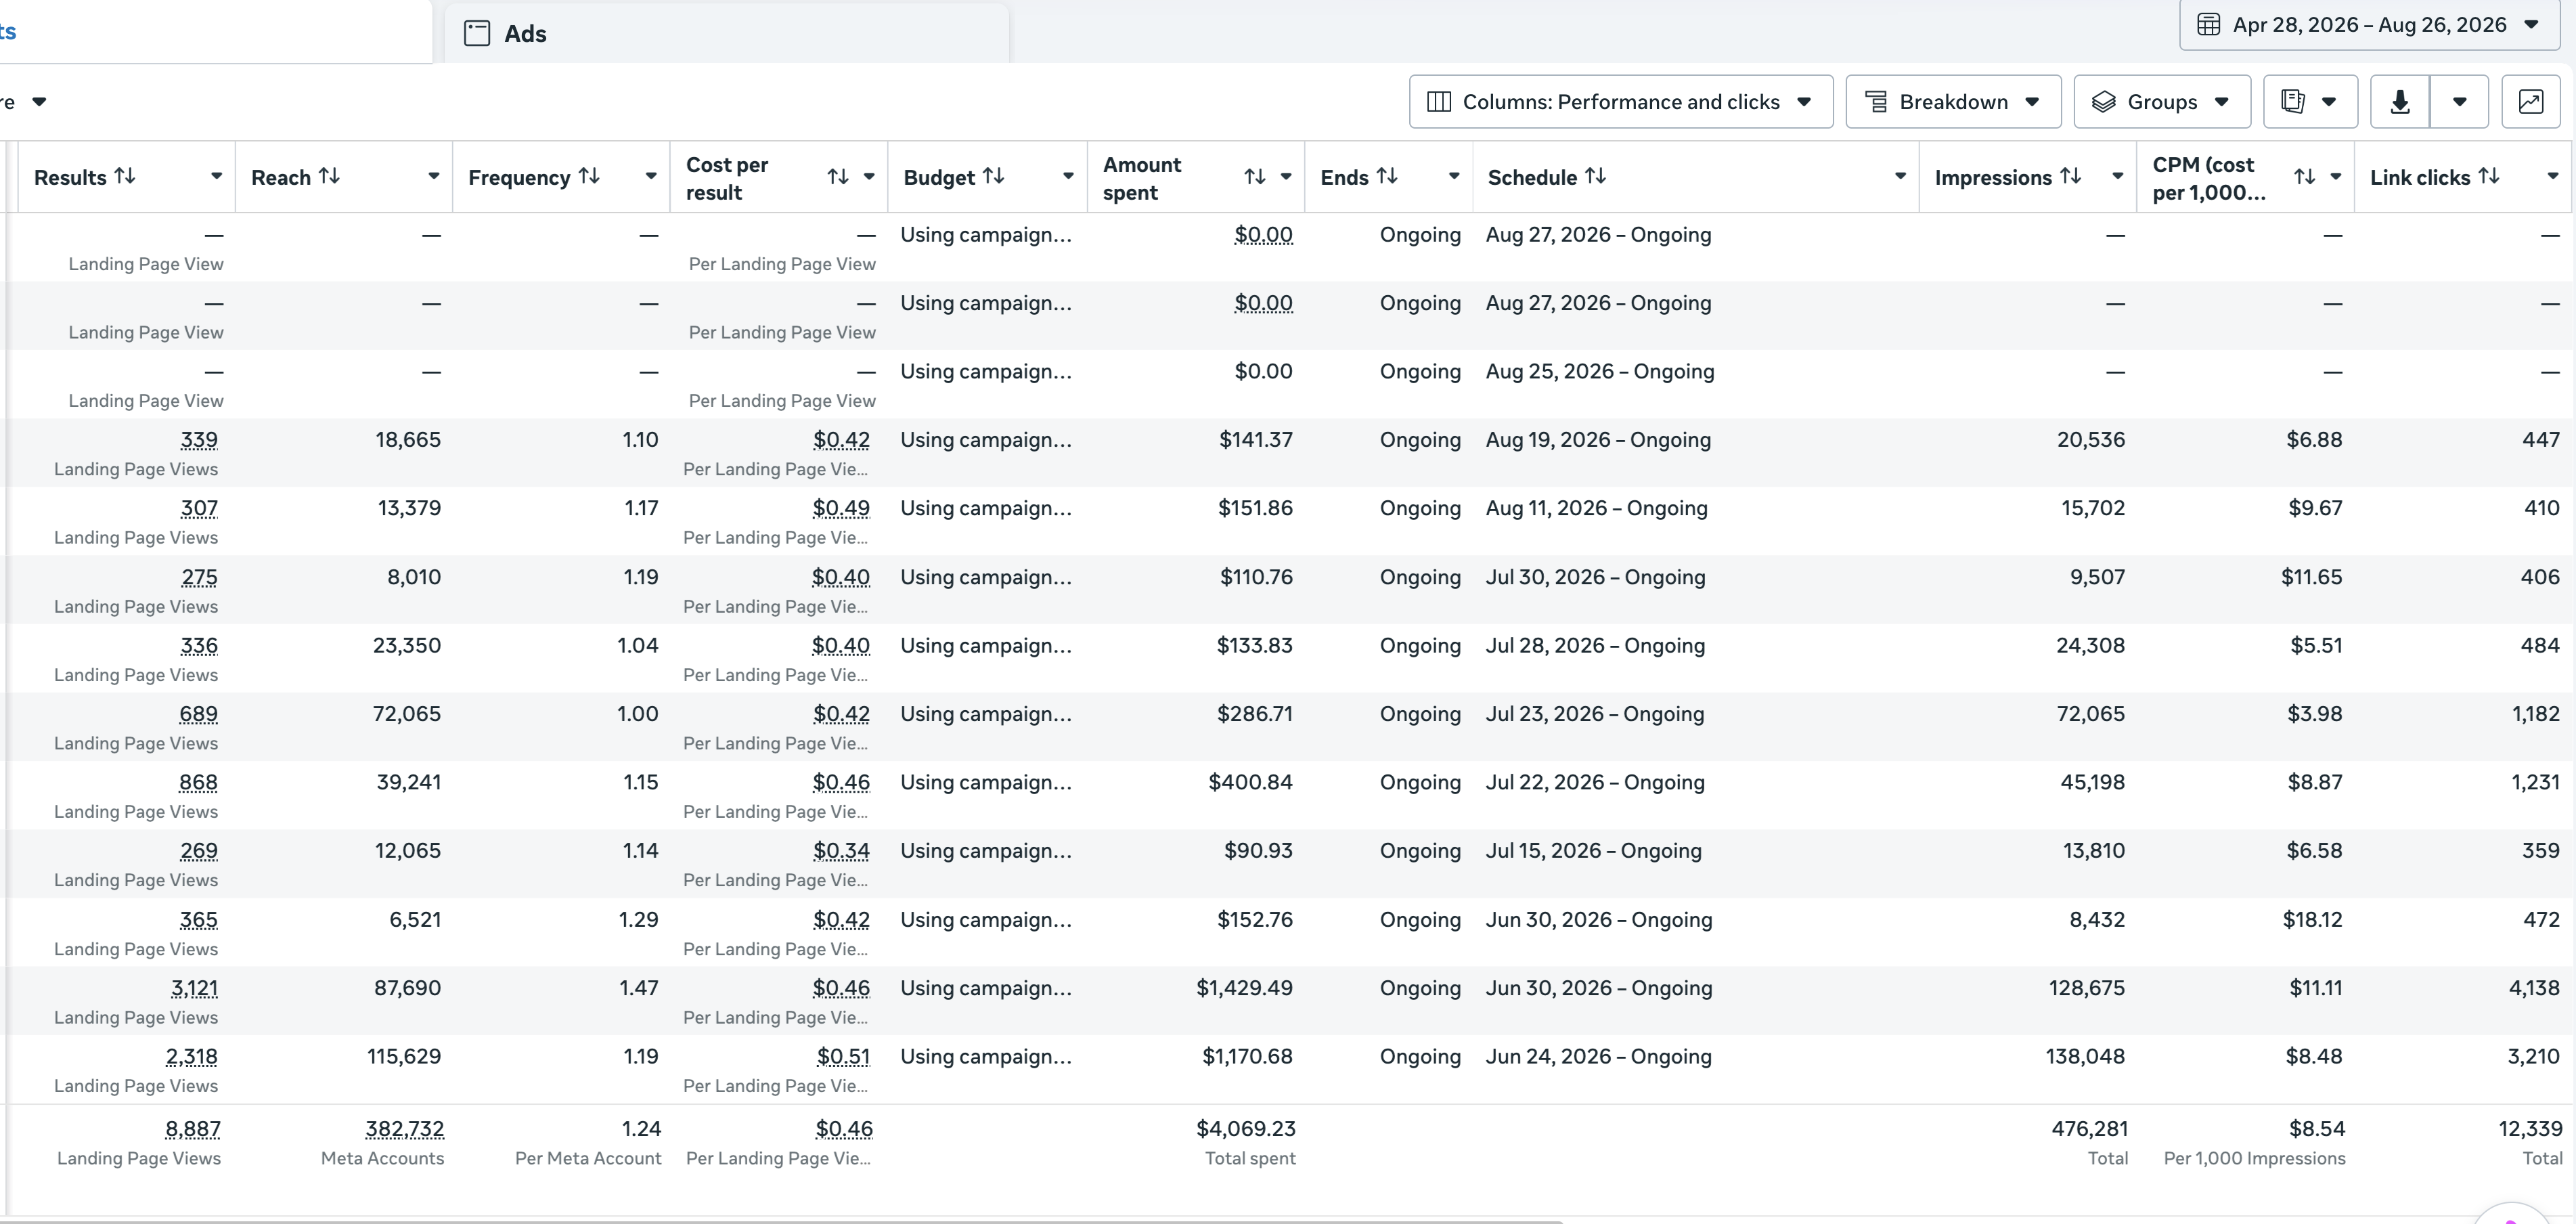The image size is (2576, 1224).
Task: Open CPM column menu caret
Action: 2336,177
